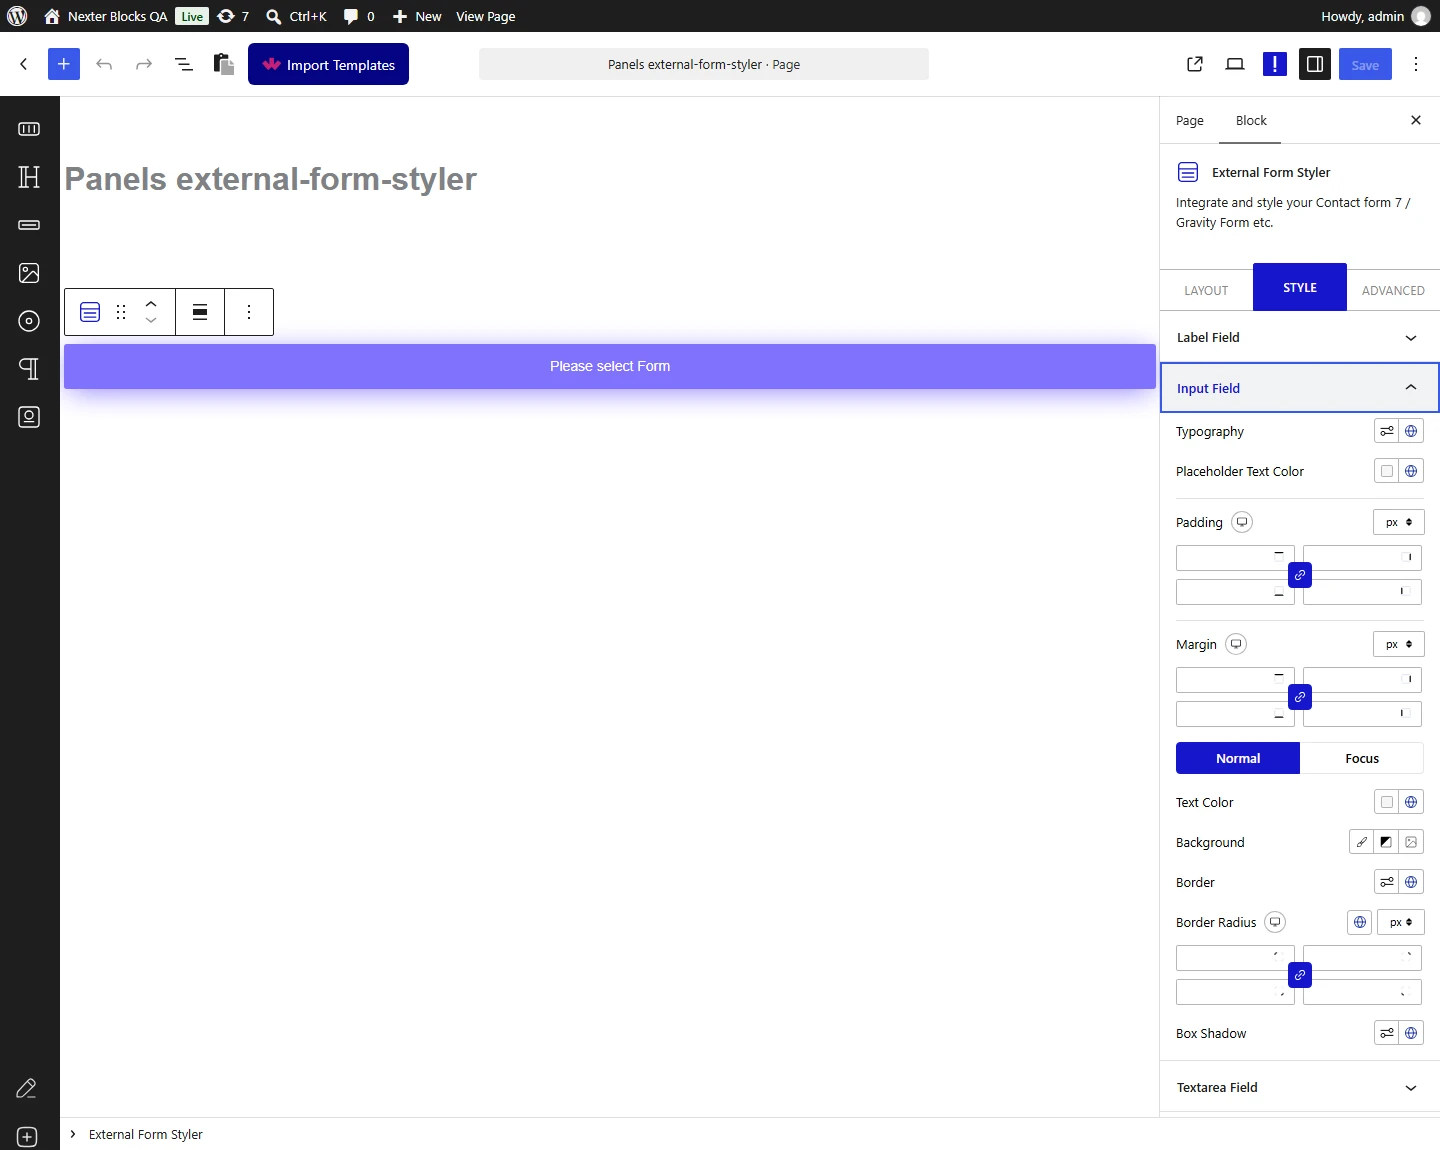Toggle the settings sidebar panel button
Screen dimensions: 1440x1150
pyautogui.click(x=1315, y=64)
